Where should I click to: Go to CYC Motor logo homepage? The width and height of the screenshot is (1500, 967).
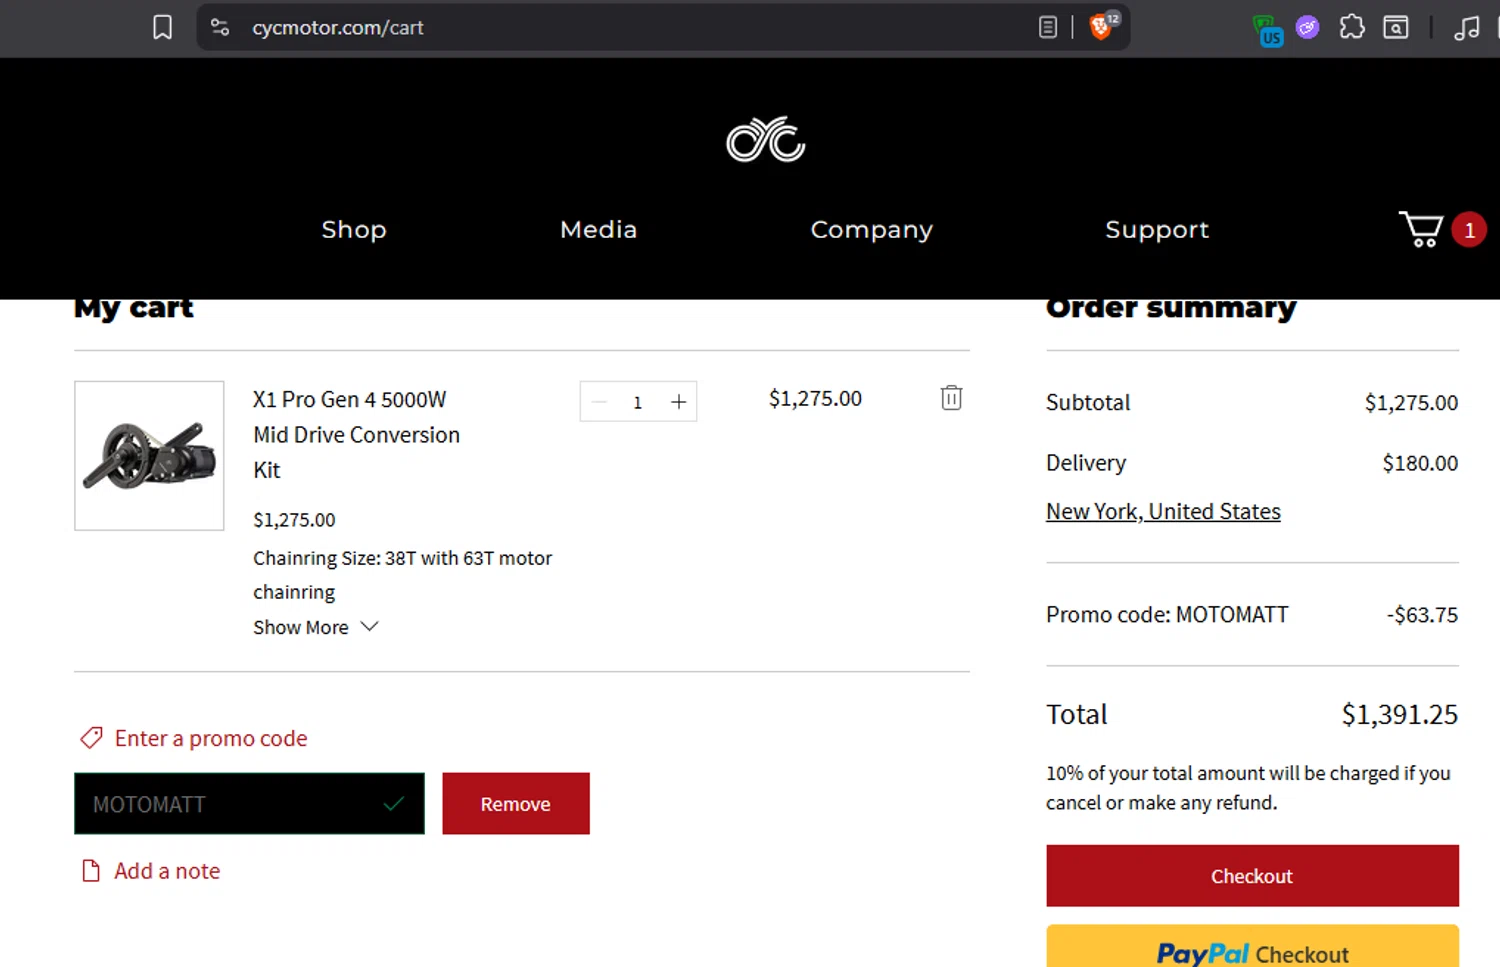[765, 139]
